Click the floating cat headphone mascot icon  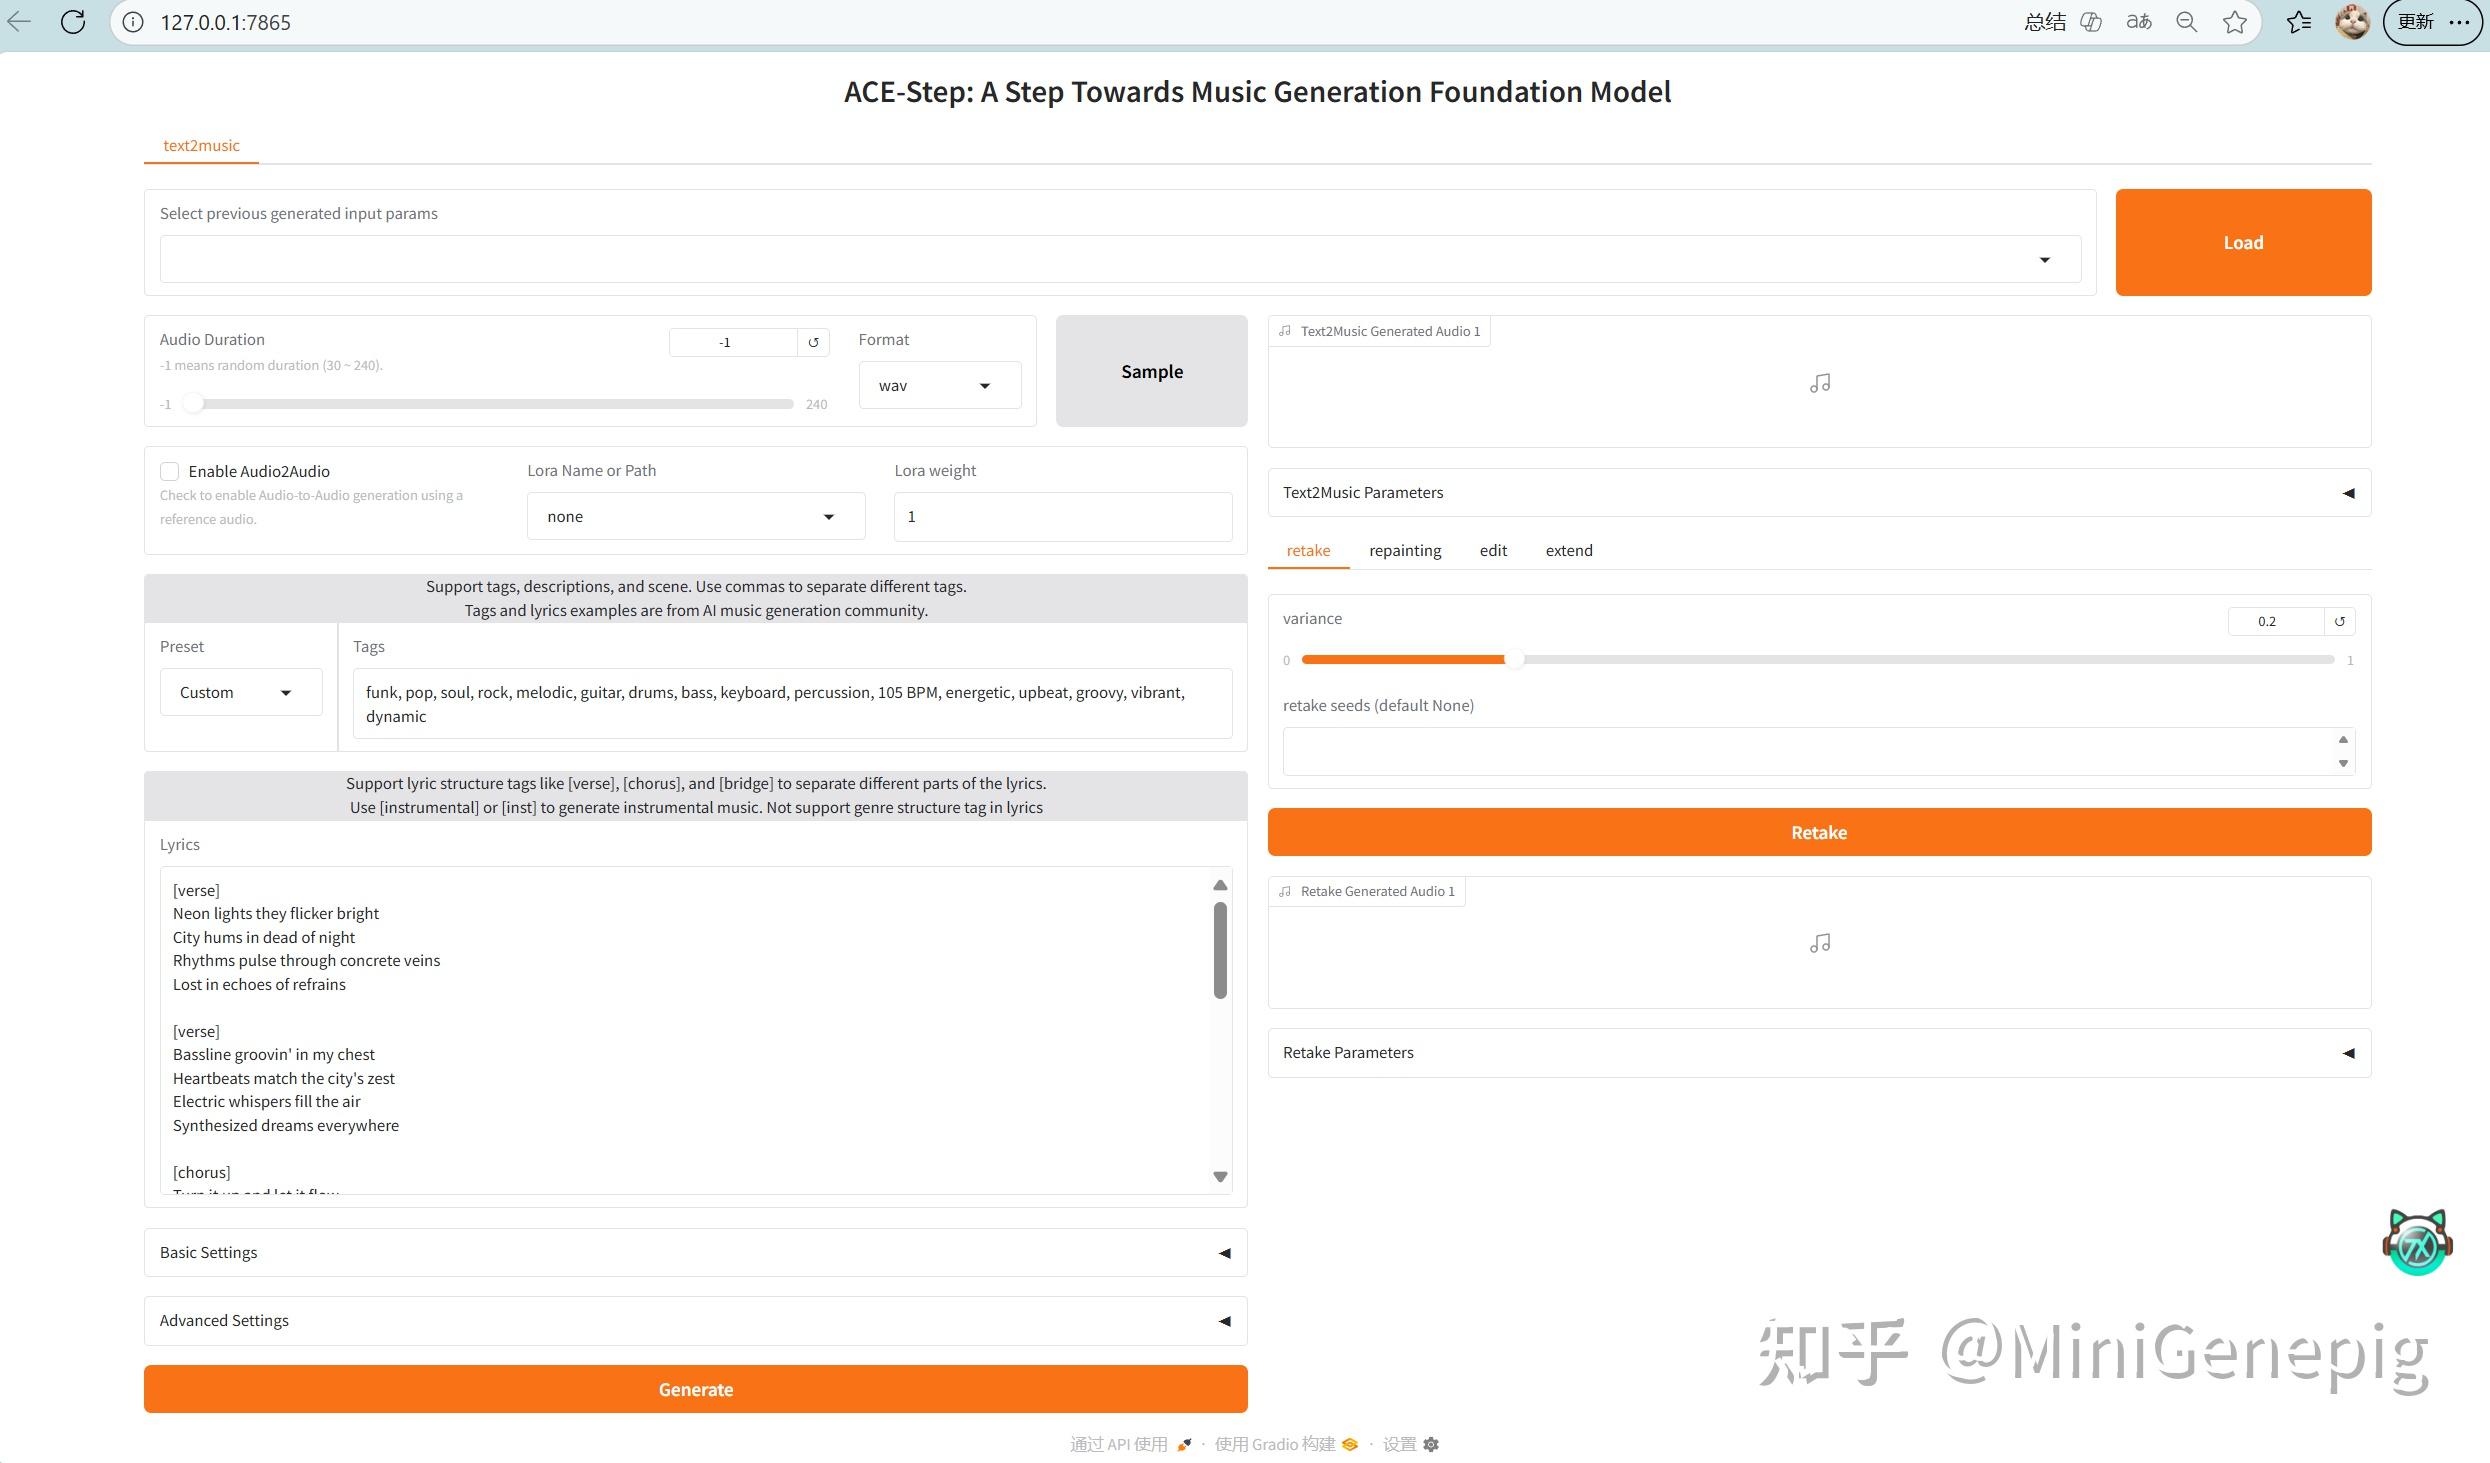tap(2417, 1241)
